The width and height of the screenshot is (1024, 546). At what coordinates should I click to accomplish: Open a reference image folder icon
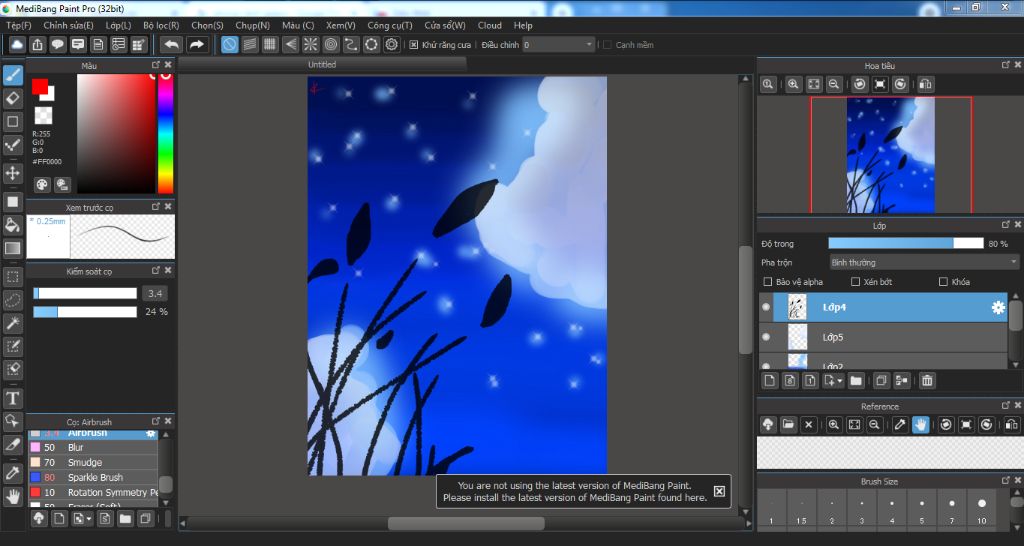pyautogui.click(x=788, y=425)
